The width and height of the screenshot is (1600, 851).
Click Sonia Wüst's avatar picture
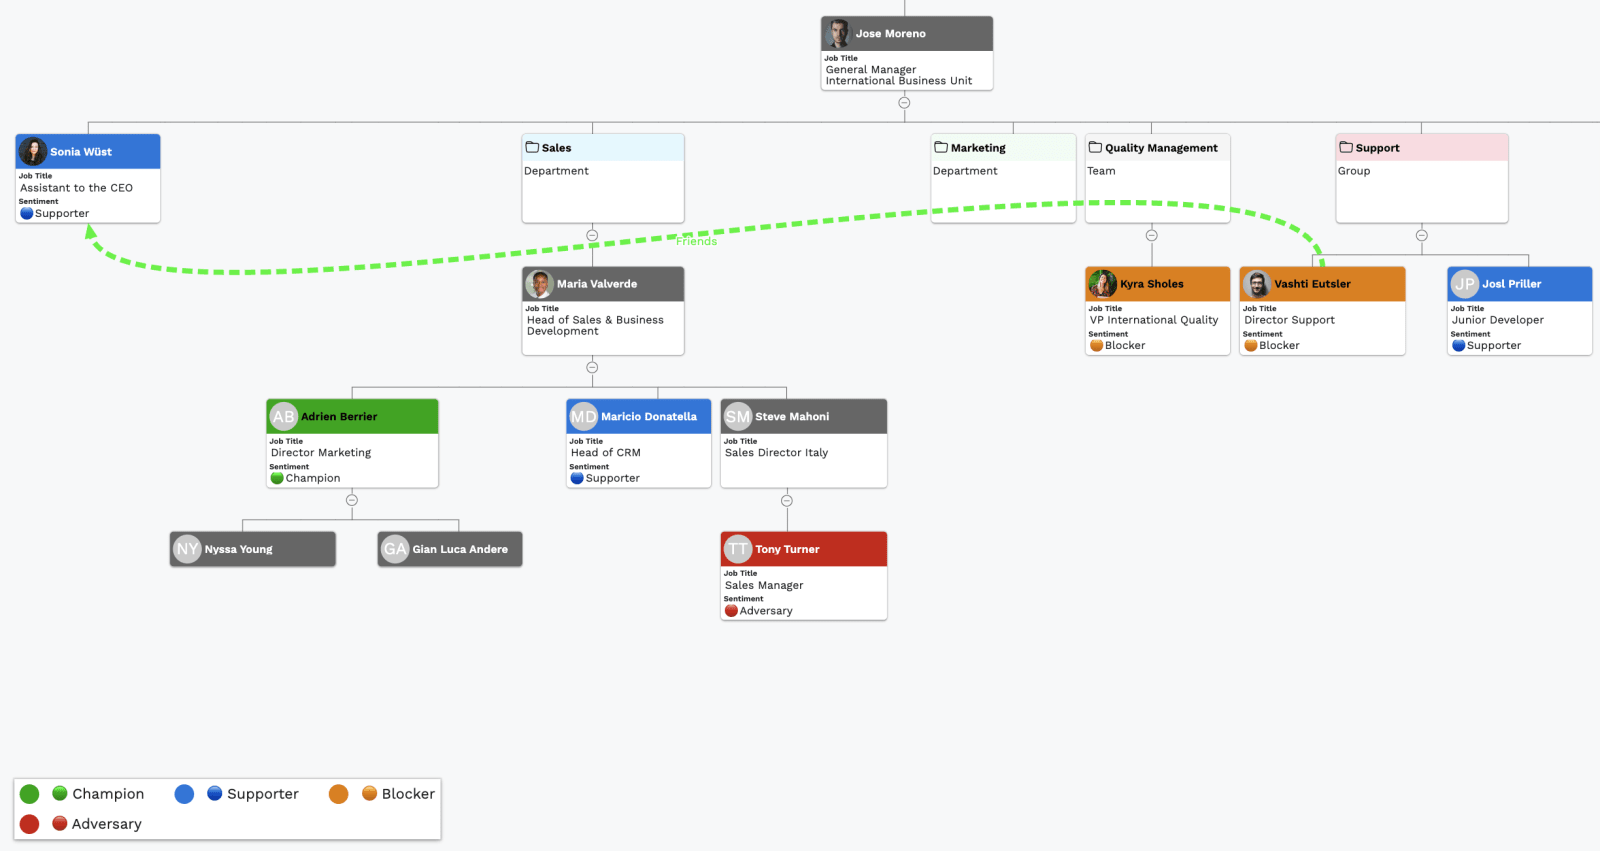pos(33,151)
